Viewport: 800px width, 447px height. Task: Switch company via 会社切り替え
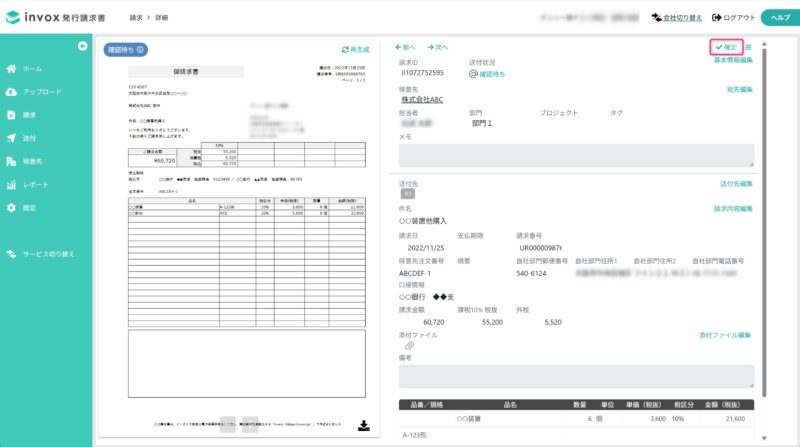677,17
